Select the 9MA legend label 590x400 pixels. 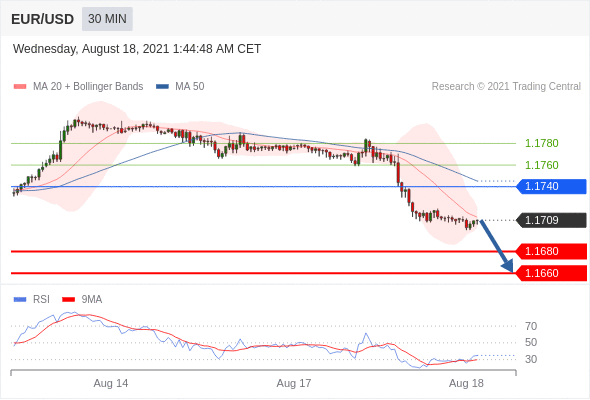point(92,300)
